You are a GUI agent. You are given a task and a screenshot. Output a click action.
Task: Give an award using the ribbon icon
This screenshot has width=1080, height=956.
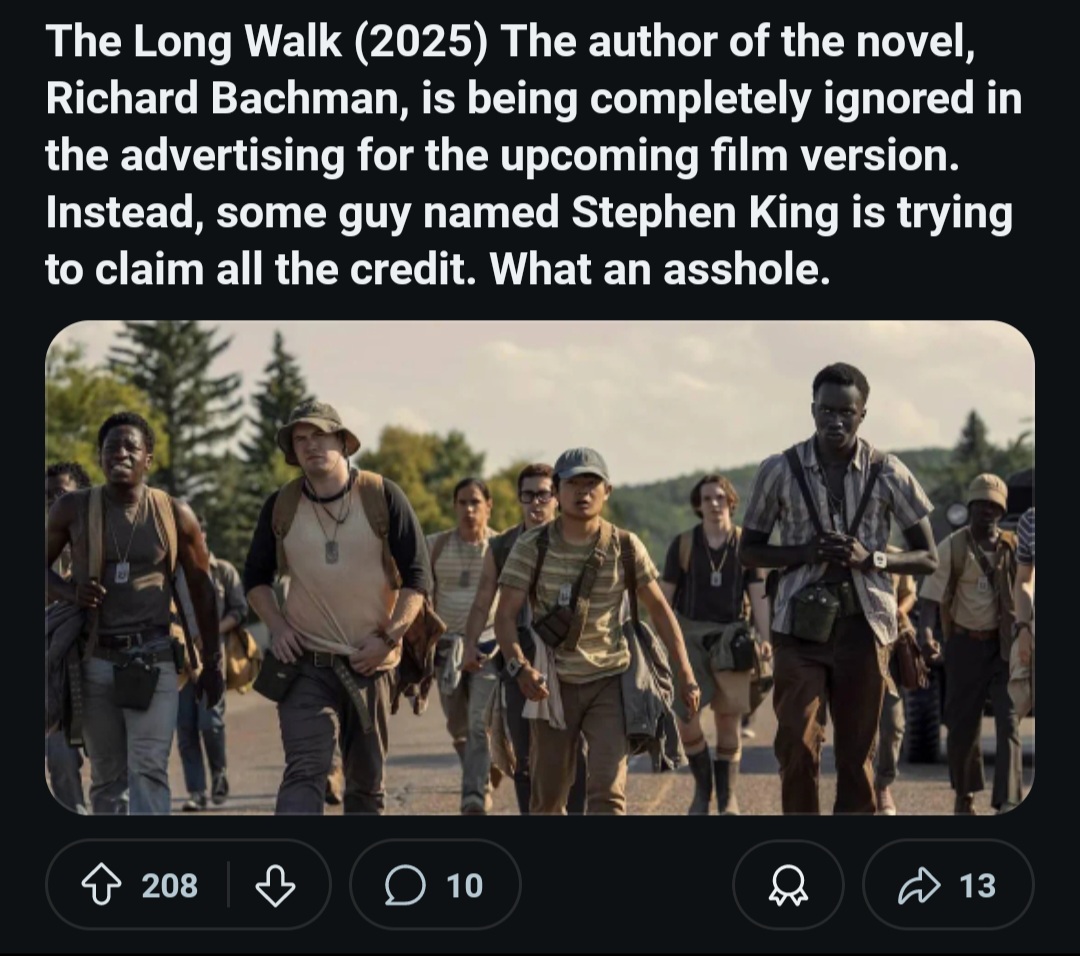click(x=787, y=885)
